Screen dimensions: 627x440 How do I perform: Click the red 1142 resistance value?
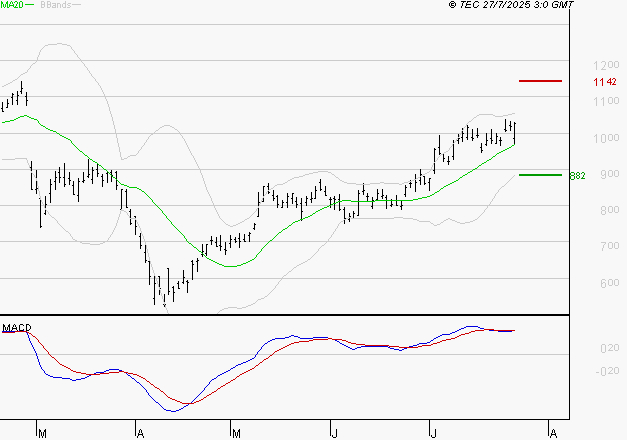click(605, 82)
